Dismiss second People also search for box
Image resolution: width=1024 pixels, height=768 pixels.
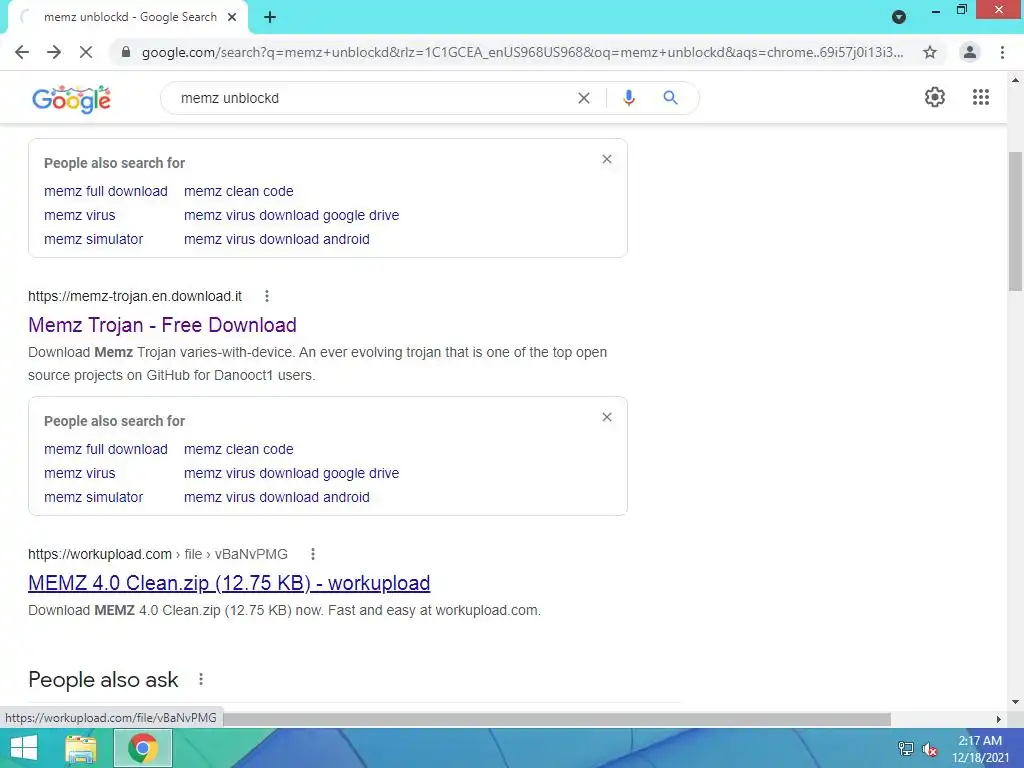pos(607,417)
